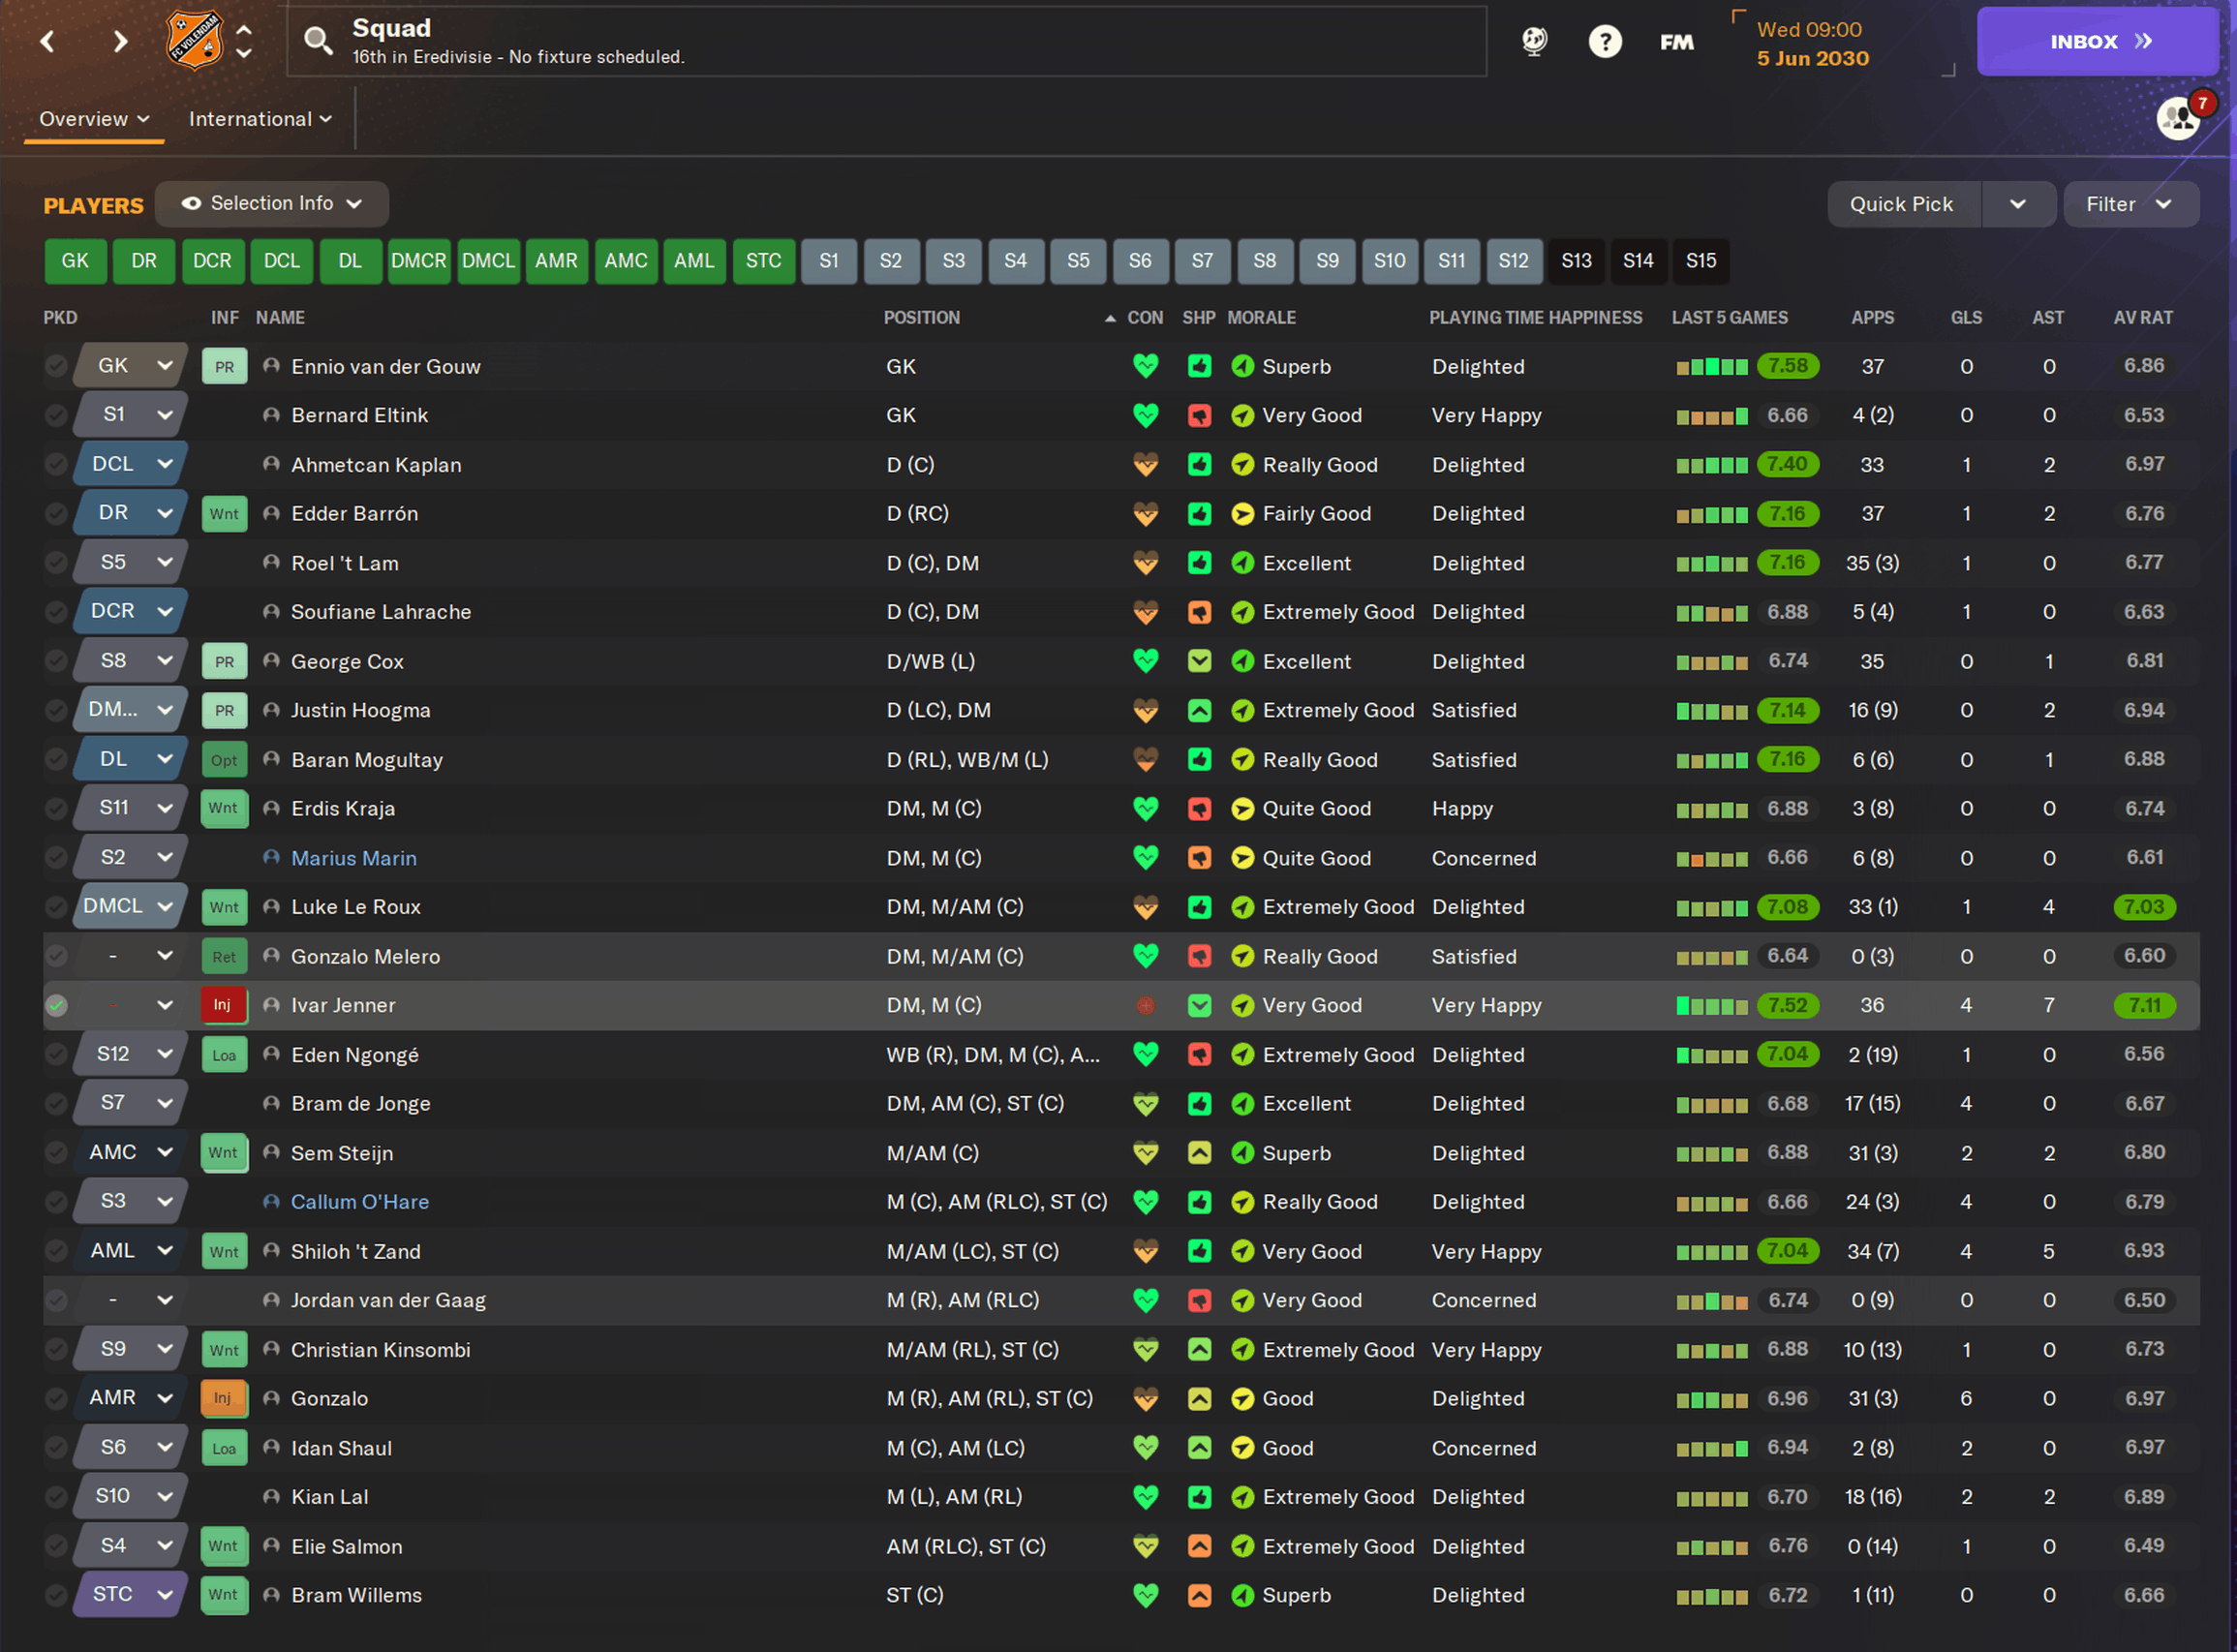
Task: Open Gonzalo Melero's position pick dropdown
Action: point(164,956)
